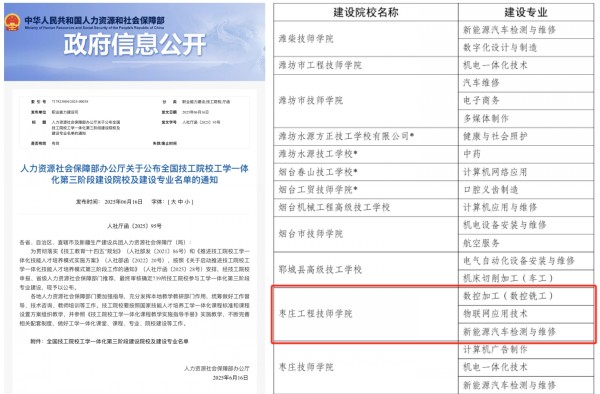The height and width of the screenshot is (394, 600).
Task: Select the 潍坊水源技工学校 cell
Action: click(366, 154)
